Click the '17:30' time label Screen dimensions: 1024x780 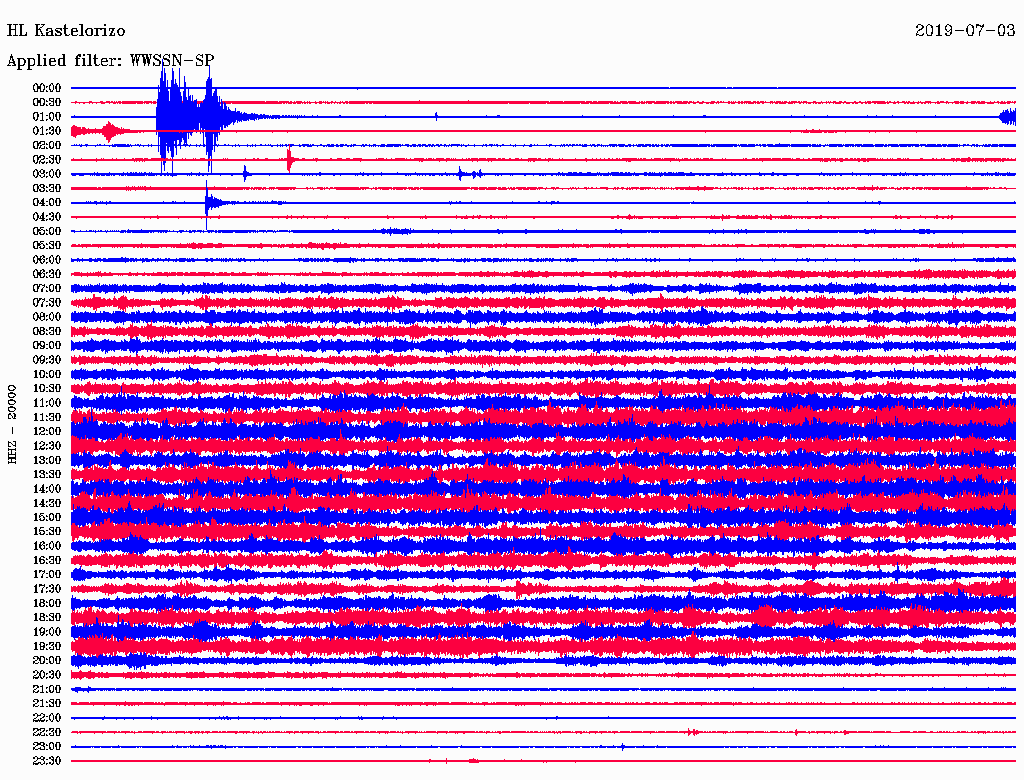coord(47,589)
